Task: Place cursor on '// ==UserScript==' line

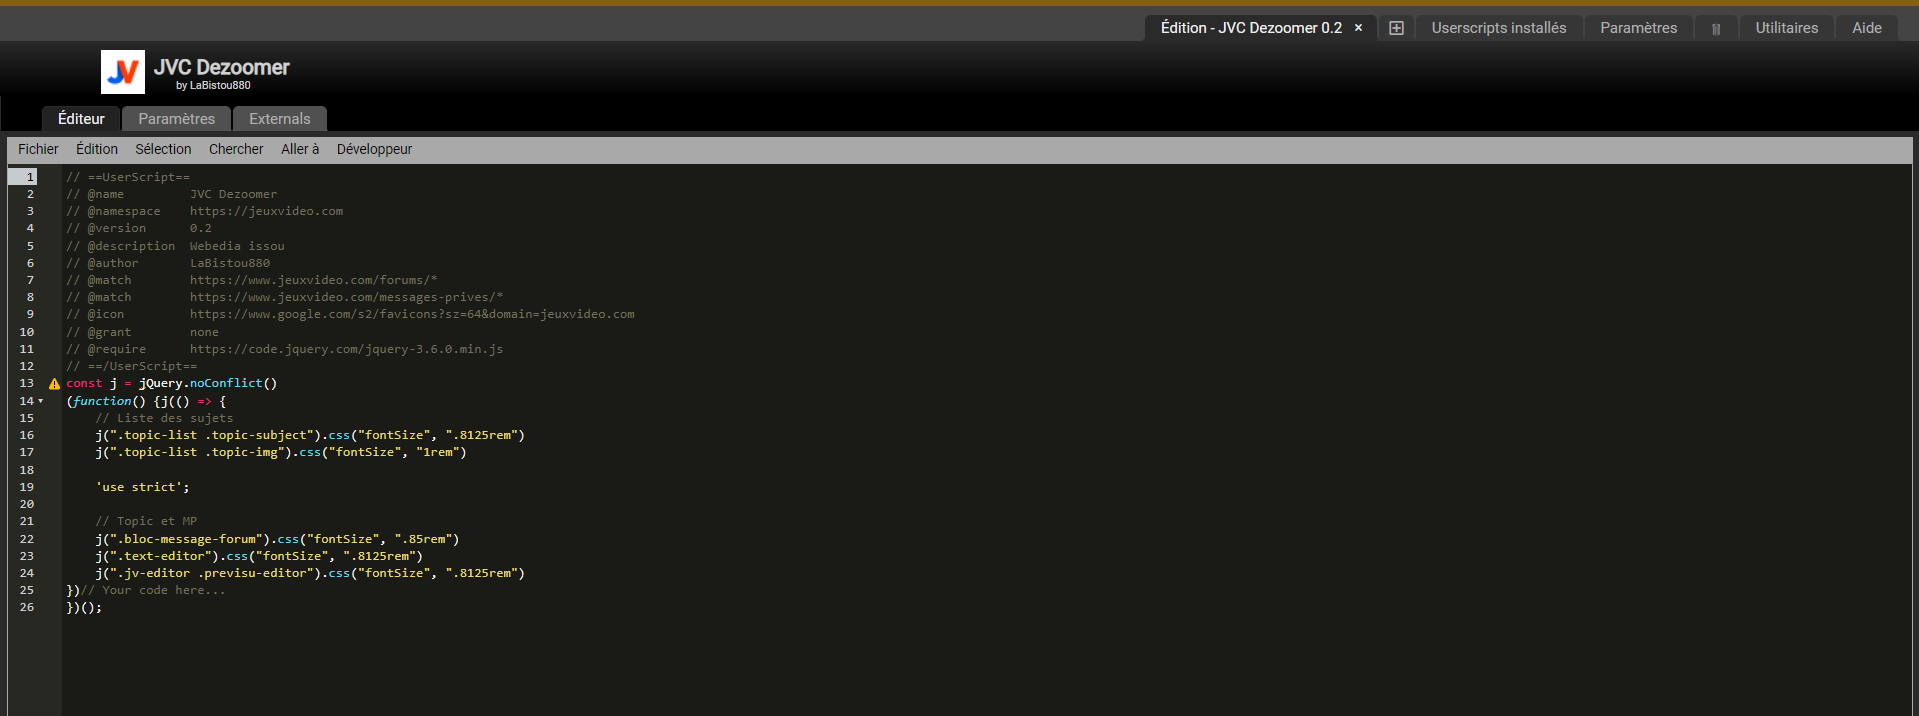Action: 128,177
